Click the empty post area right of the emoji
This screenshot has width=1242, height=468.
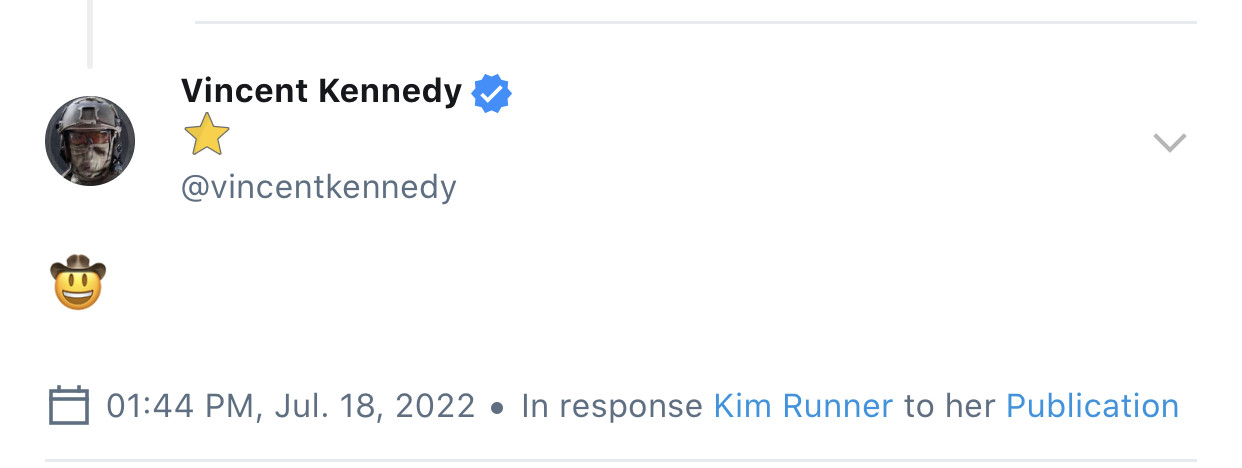coord(600,283)
